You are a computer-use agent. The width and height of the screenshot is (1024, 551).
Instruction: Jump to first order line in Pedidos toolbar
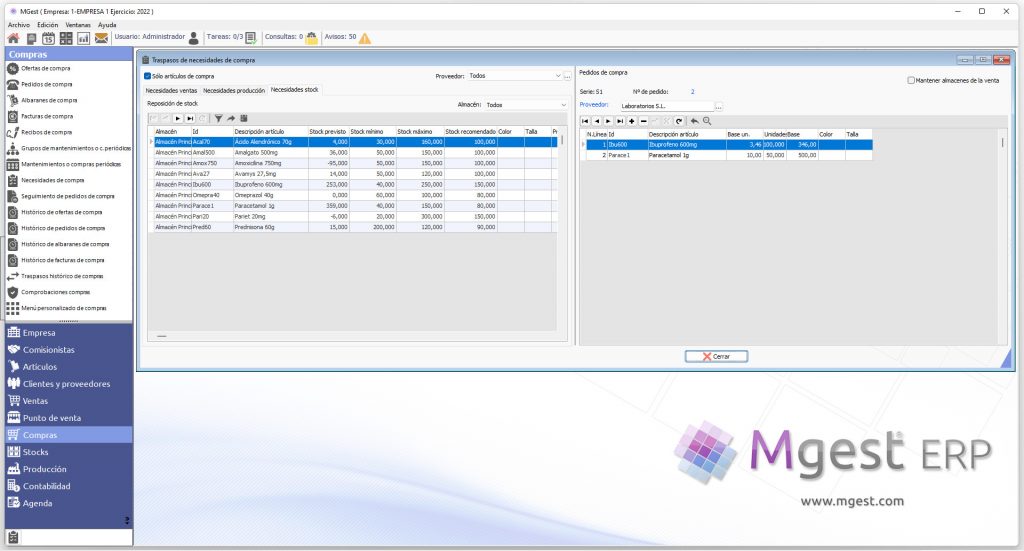[x=585, y=121]
